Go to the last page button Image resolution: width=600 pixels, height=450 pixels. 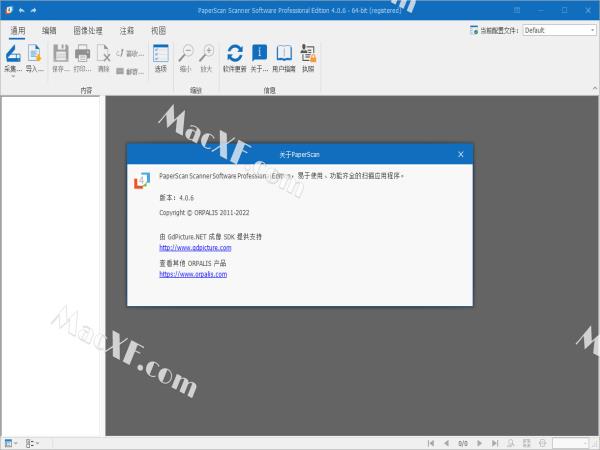click(x=495, y=443)
